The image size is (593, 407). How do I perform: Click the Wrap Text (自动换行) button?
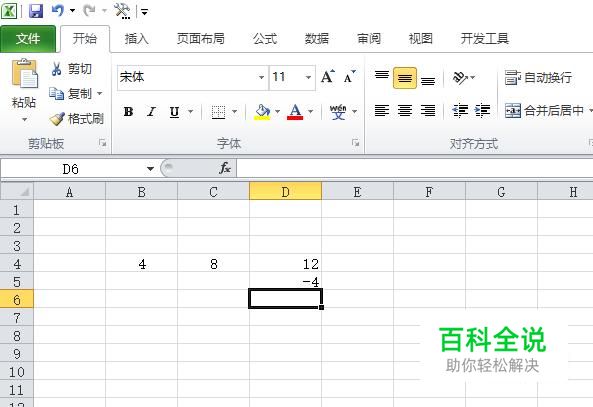pyautogui.click(x=538, y=78)
